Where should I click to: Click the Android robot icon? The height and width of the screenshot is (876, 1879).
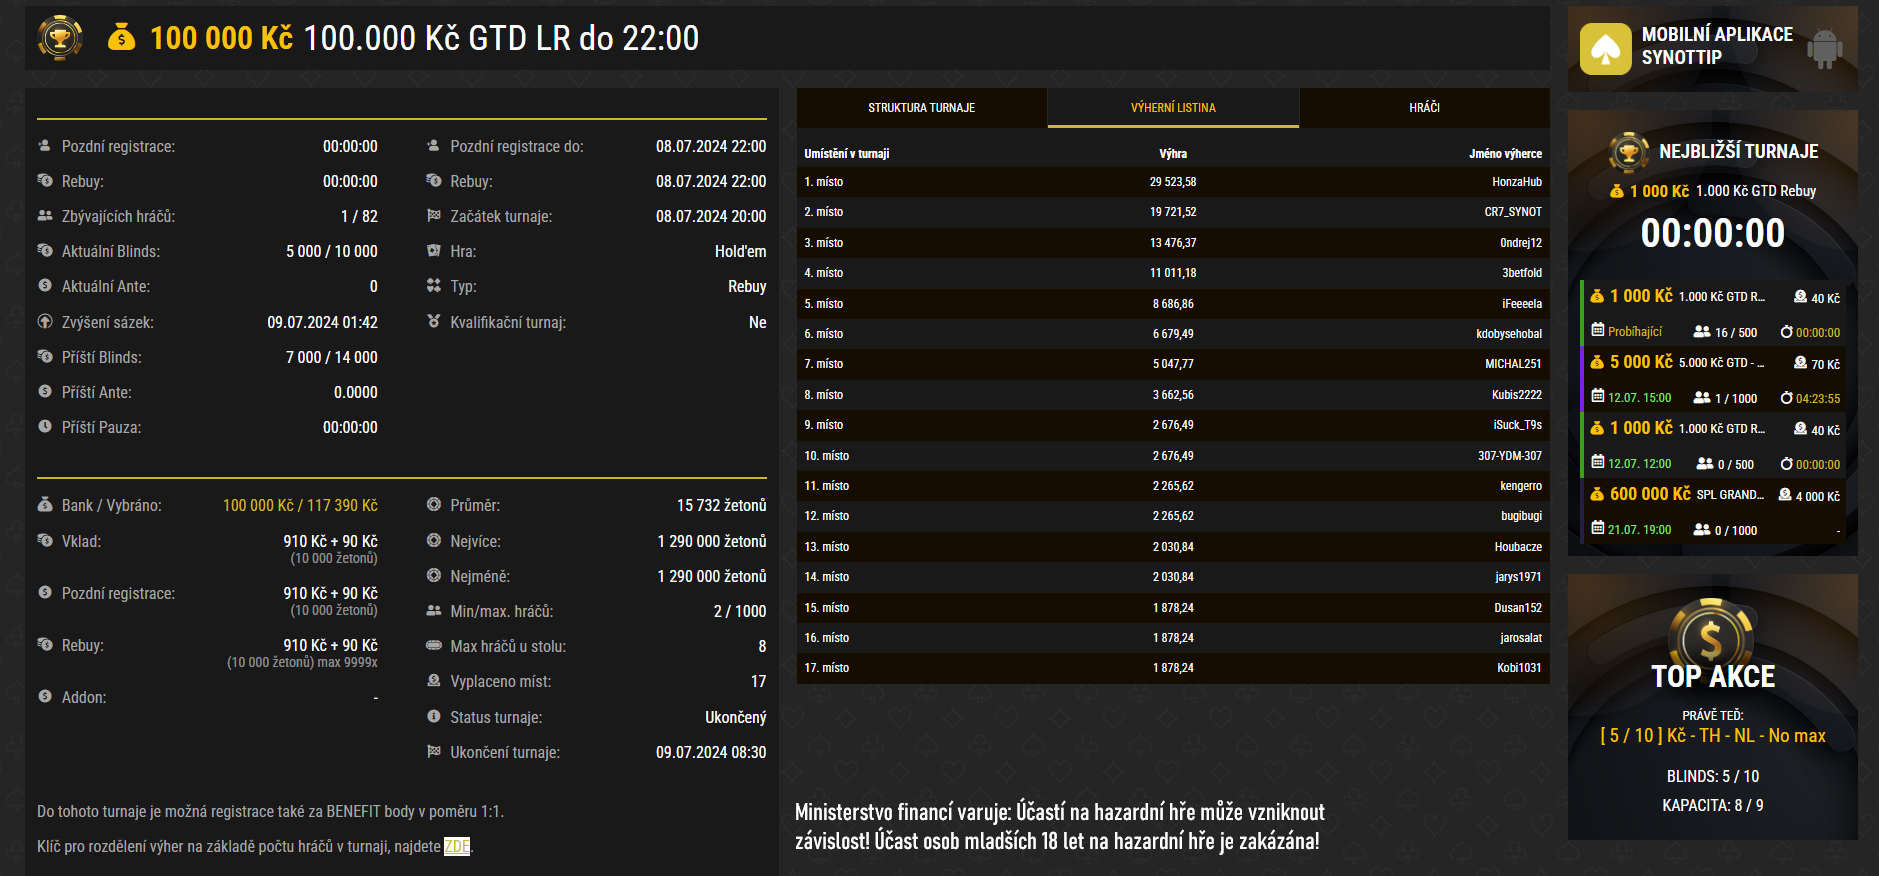point(1824,48)
